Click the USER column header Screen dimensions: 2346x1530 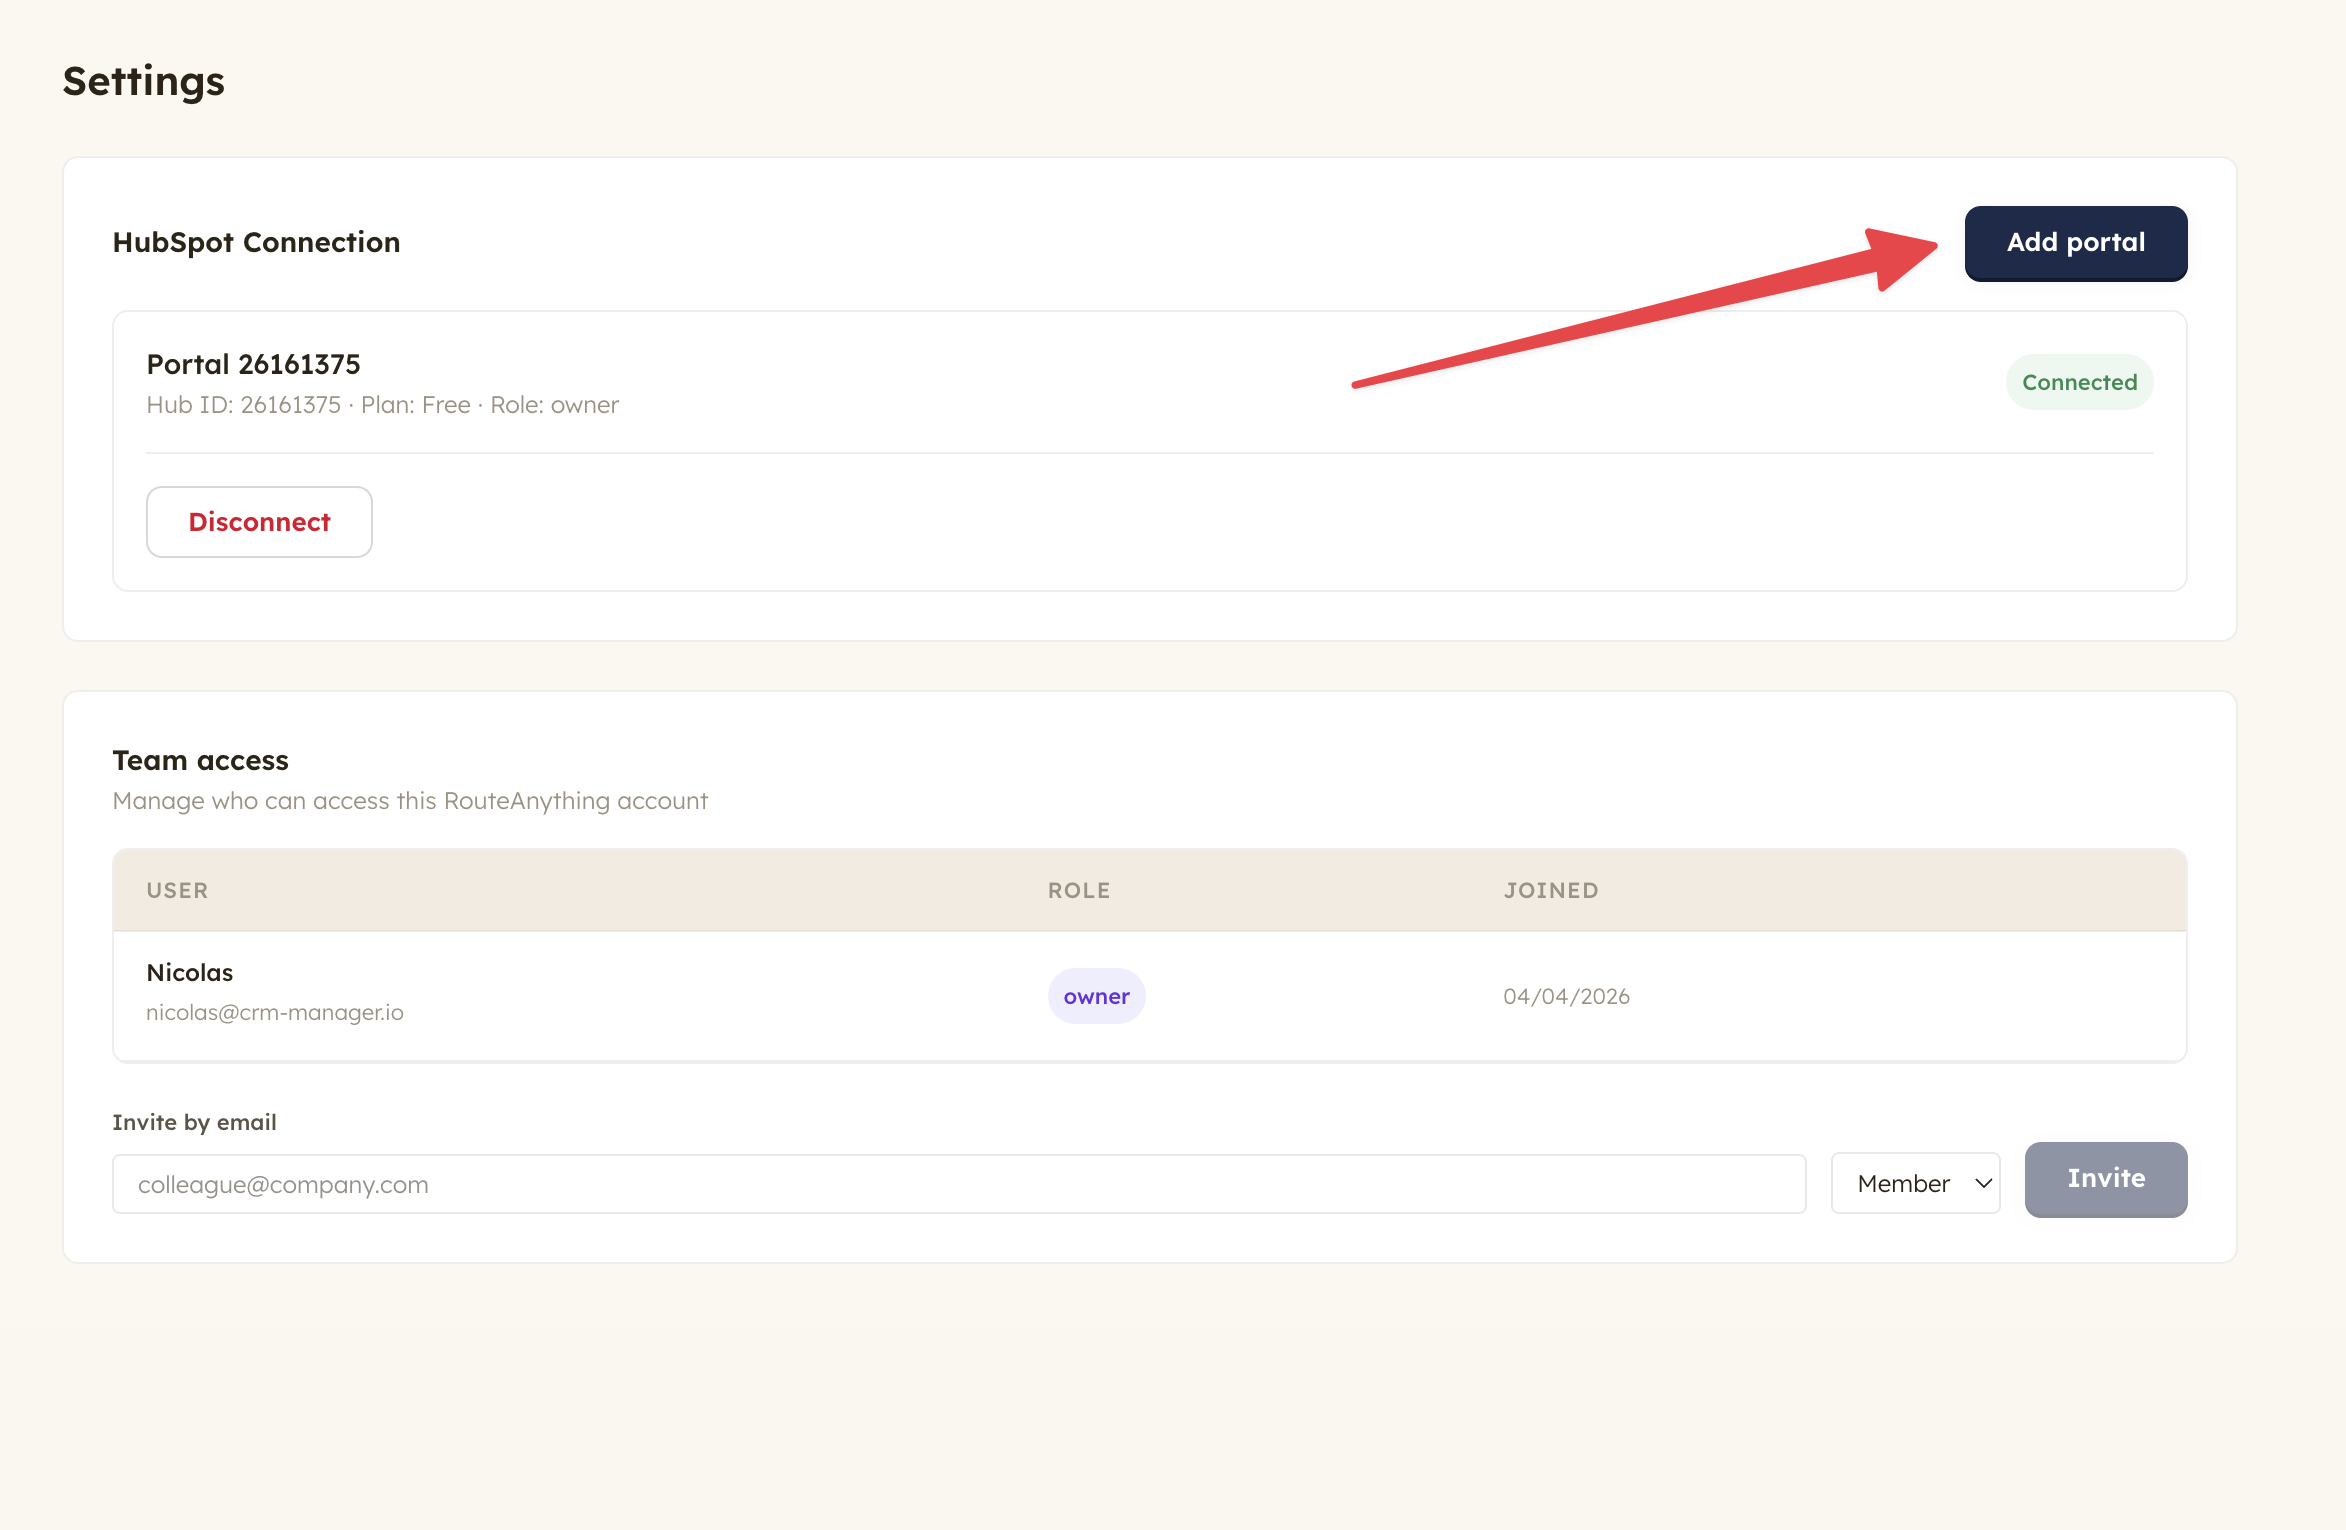(x=177, y=890)
